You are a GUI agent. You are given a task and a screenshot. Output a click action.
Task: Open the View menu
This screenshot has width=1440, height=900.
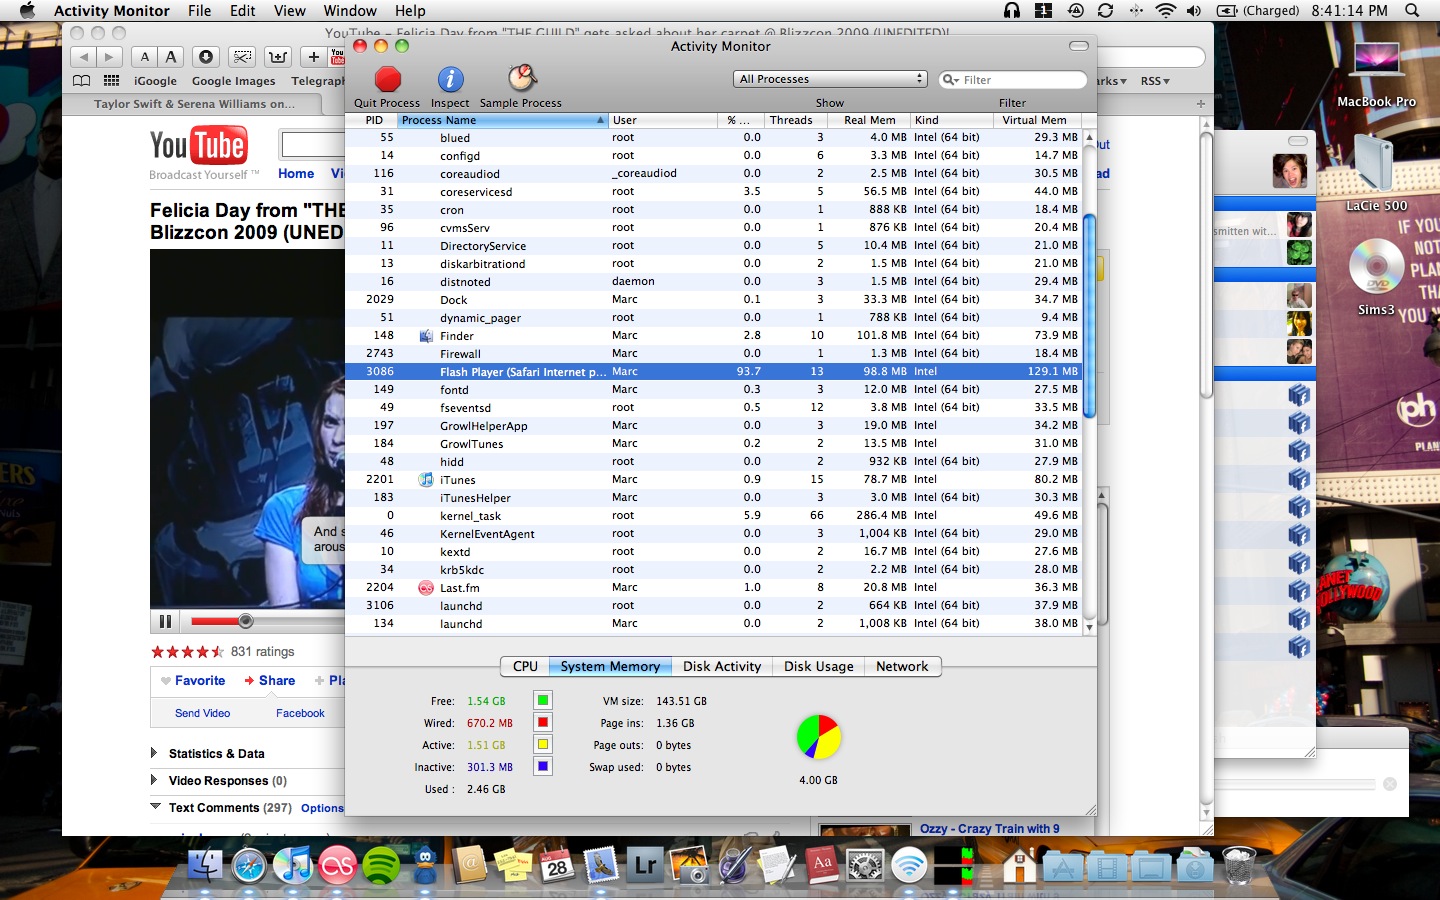pyautogui.click(x=289, y=11)
